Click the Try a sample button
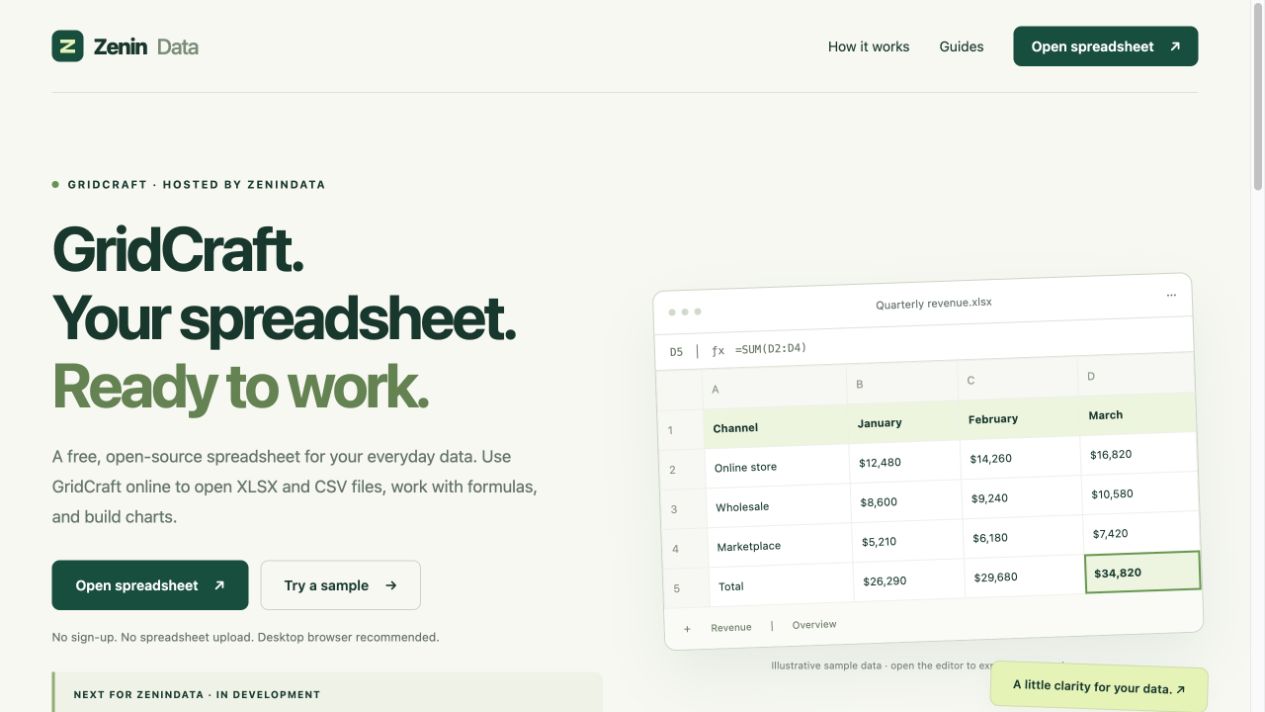Viewport: 1265px width, 712px height. coord(340,585)
